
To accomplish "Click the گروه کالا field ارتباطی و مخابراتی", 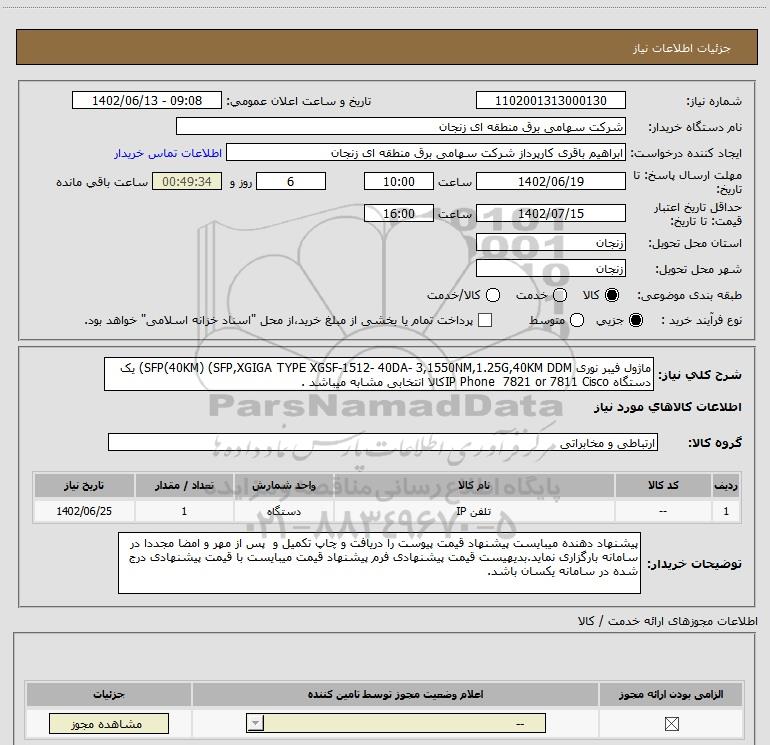I will (x=383, y=442).
